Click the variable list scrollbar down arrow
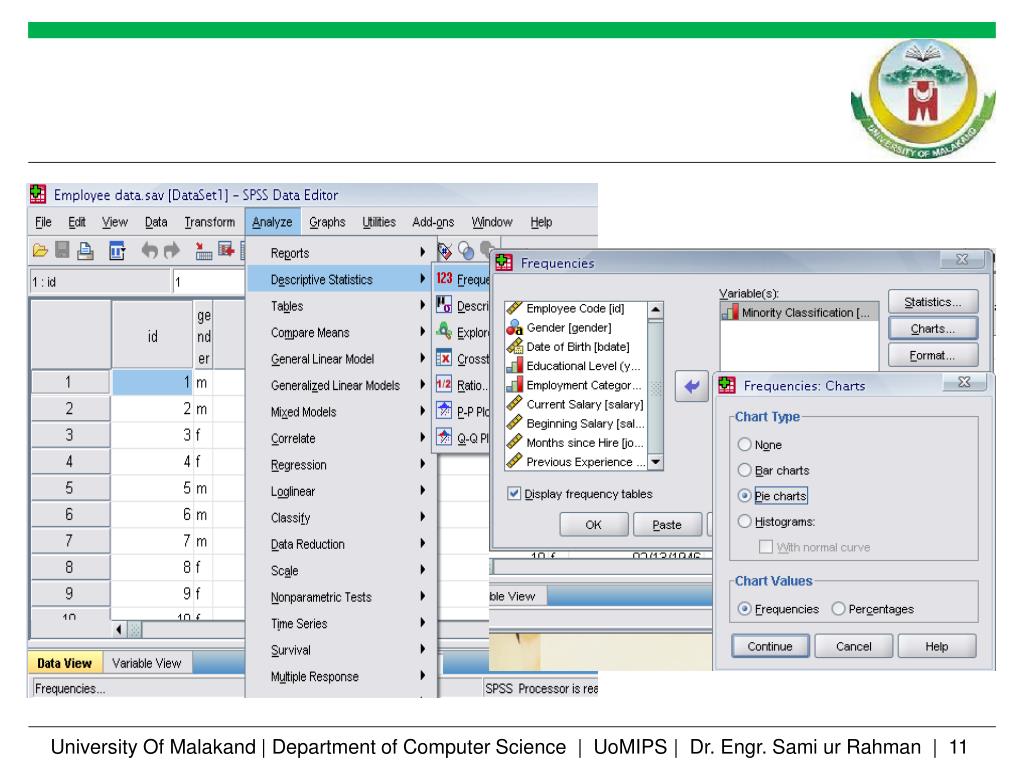 [x=655, y=461]
